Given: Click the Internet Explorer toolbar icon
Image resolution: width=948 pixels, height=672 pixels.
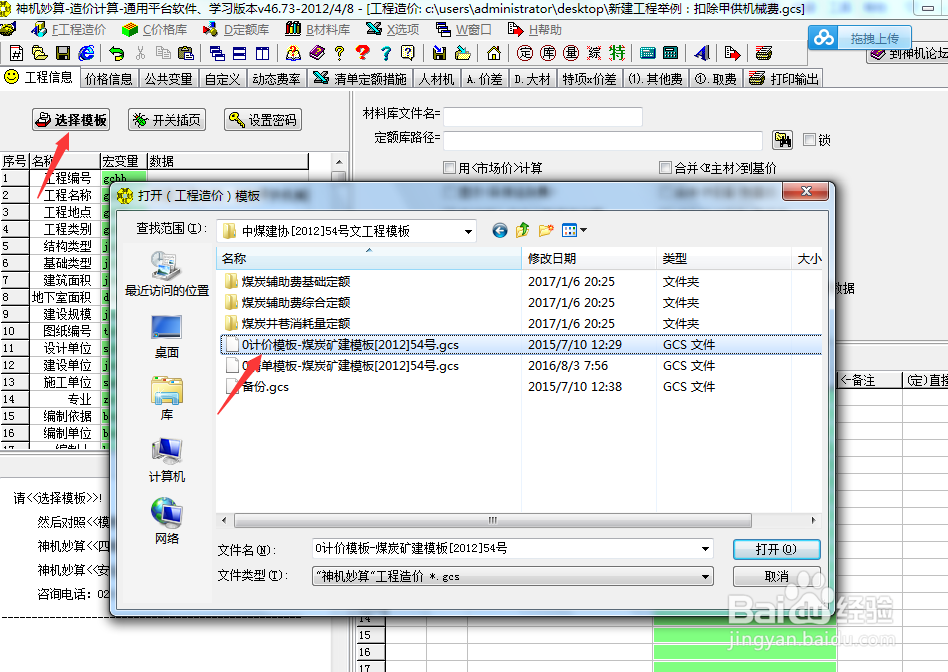Looking at the screenshot, I should pos(86,53).
